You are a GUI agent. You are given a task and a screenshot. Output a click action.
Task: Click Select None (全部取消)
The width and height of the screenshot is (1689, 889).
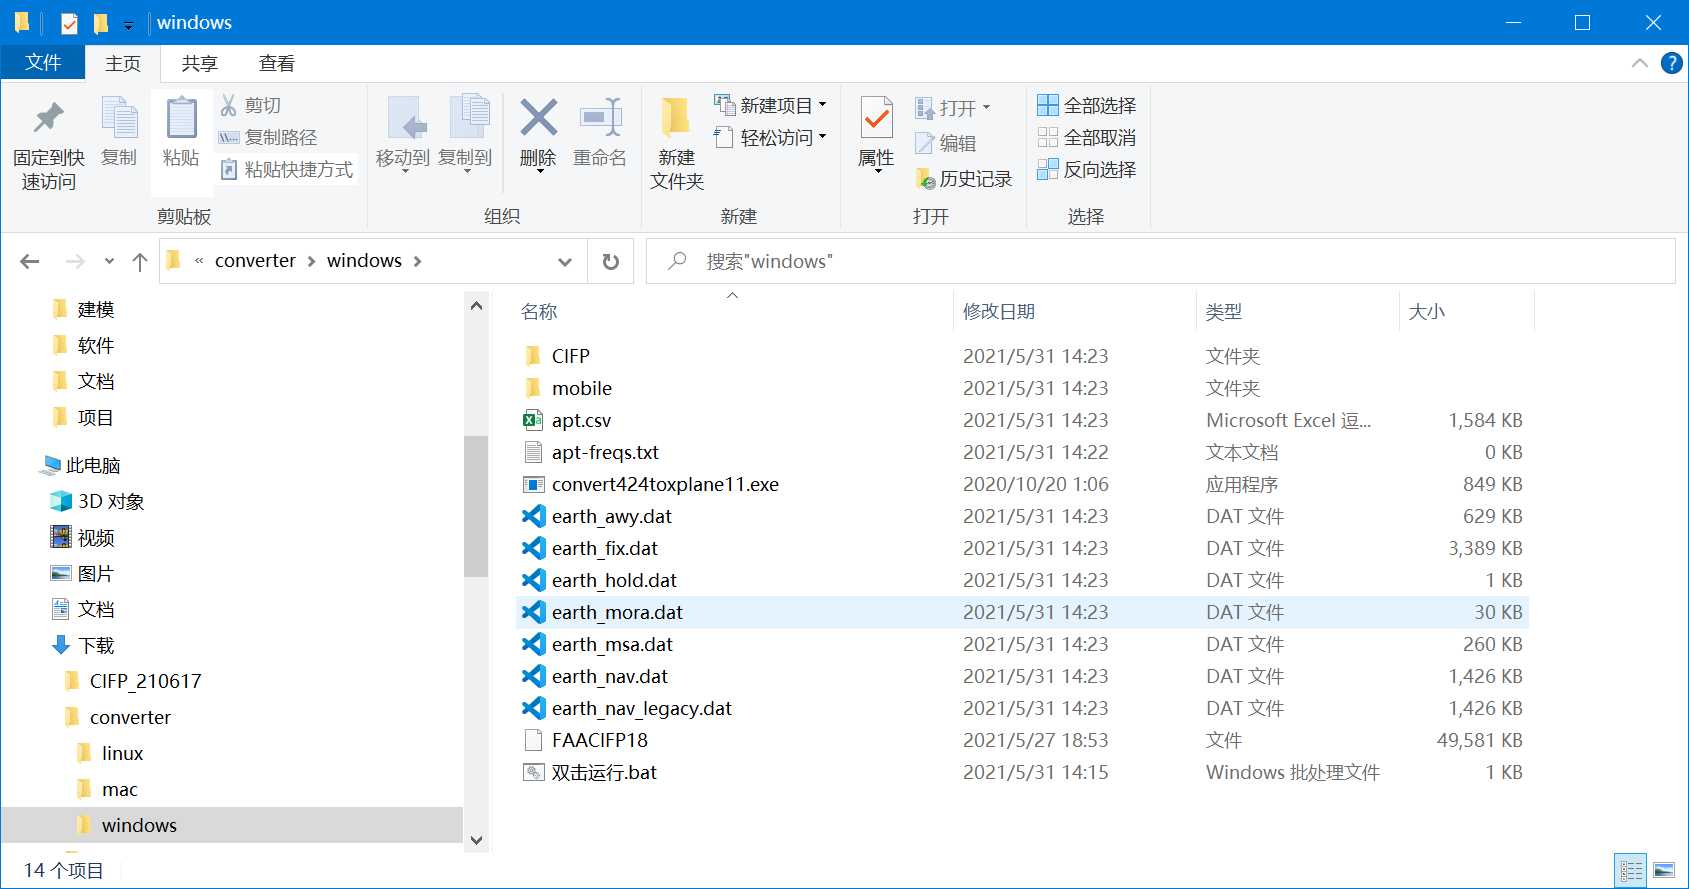point(1087,137)
